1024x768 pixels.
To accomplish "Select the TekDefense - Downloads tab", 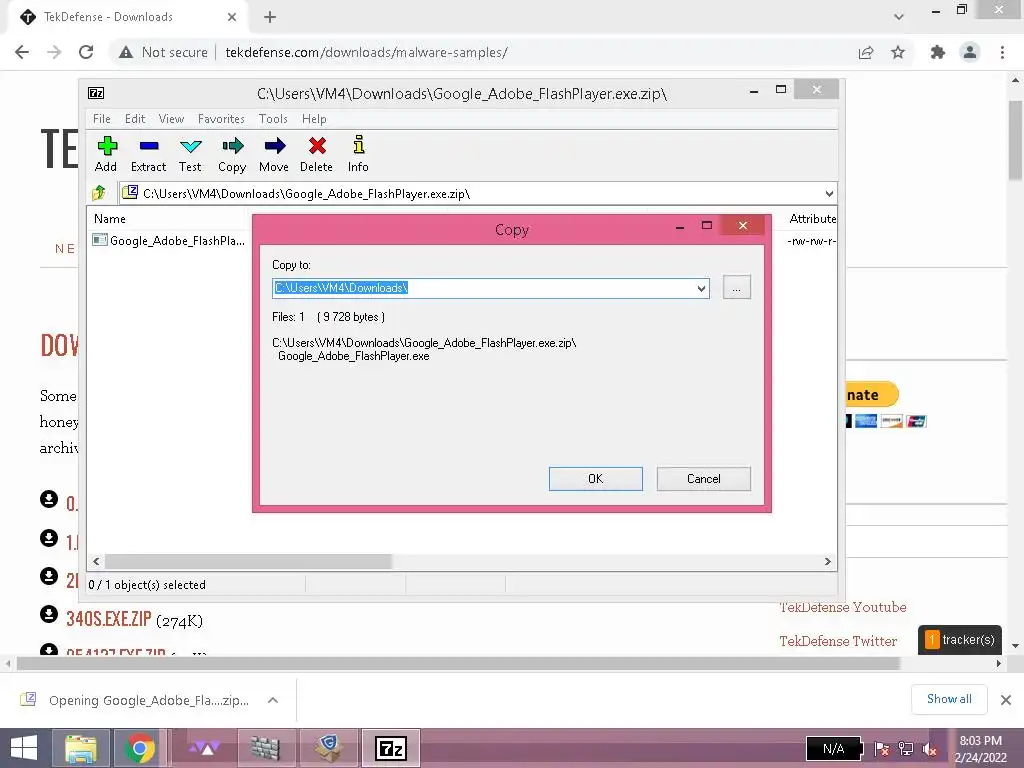I will point(127,17).
